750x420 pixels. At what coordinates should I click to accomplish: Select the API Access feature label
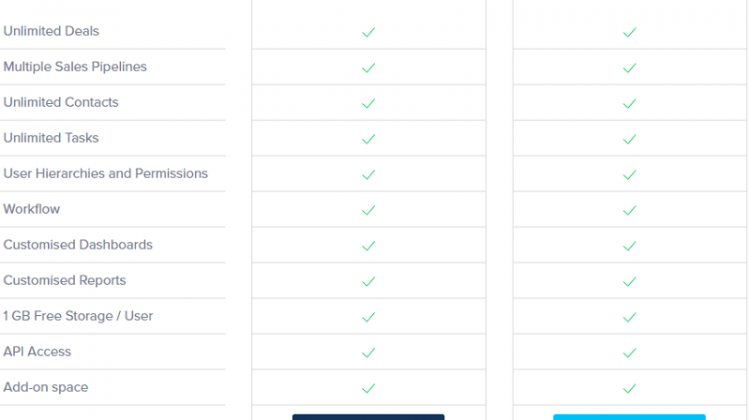coord(37,352)
